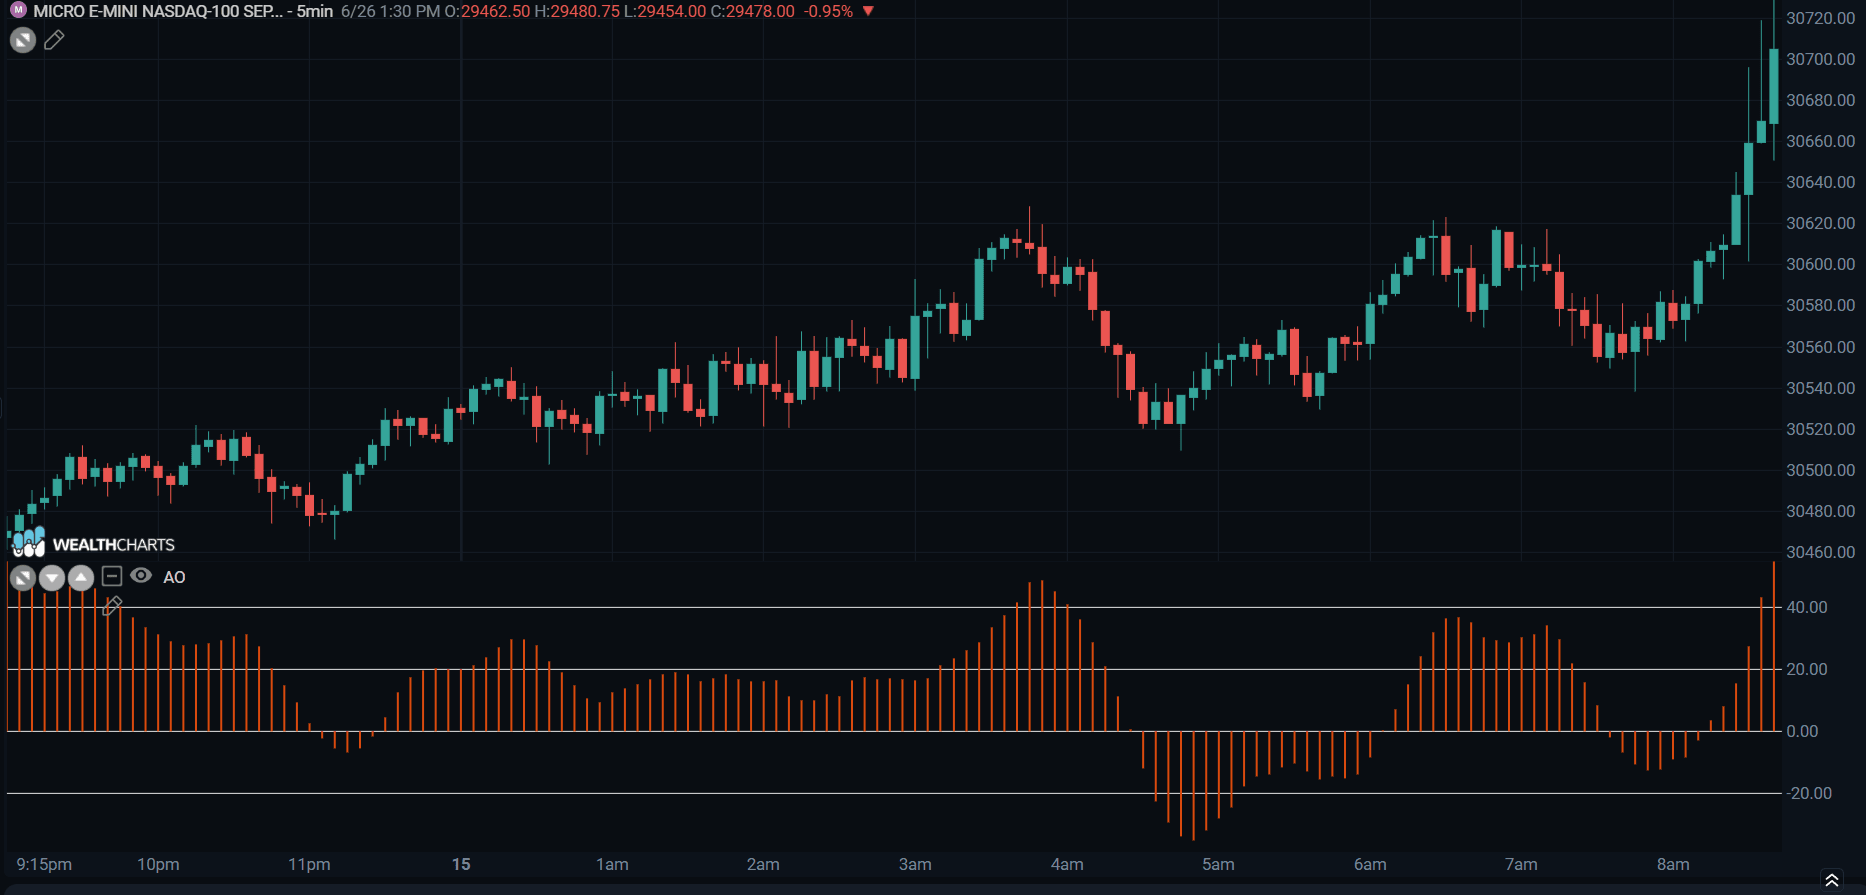Viewport: 1866px width, 895px height.
Task: Click the open value O:29462.50
Action: tap(488, 11)
